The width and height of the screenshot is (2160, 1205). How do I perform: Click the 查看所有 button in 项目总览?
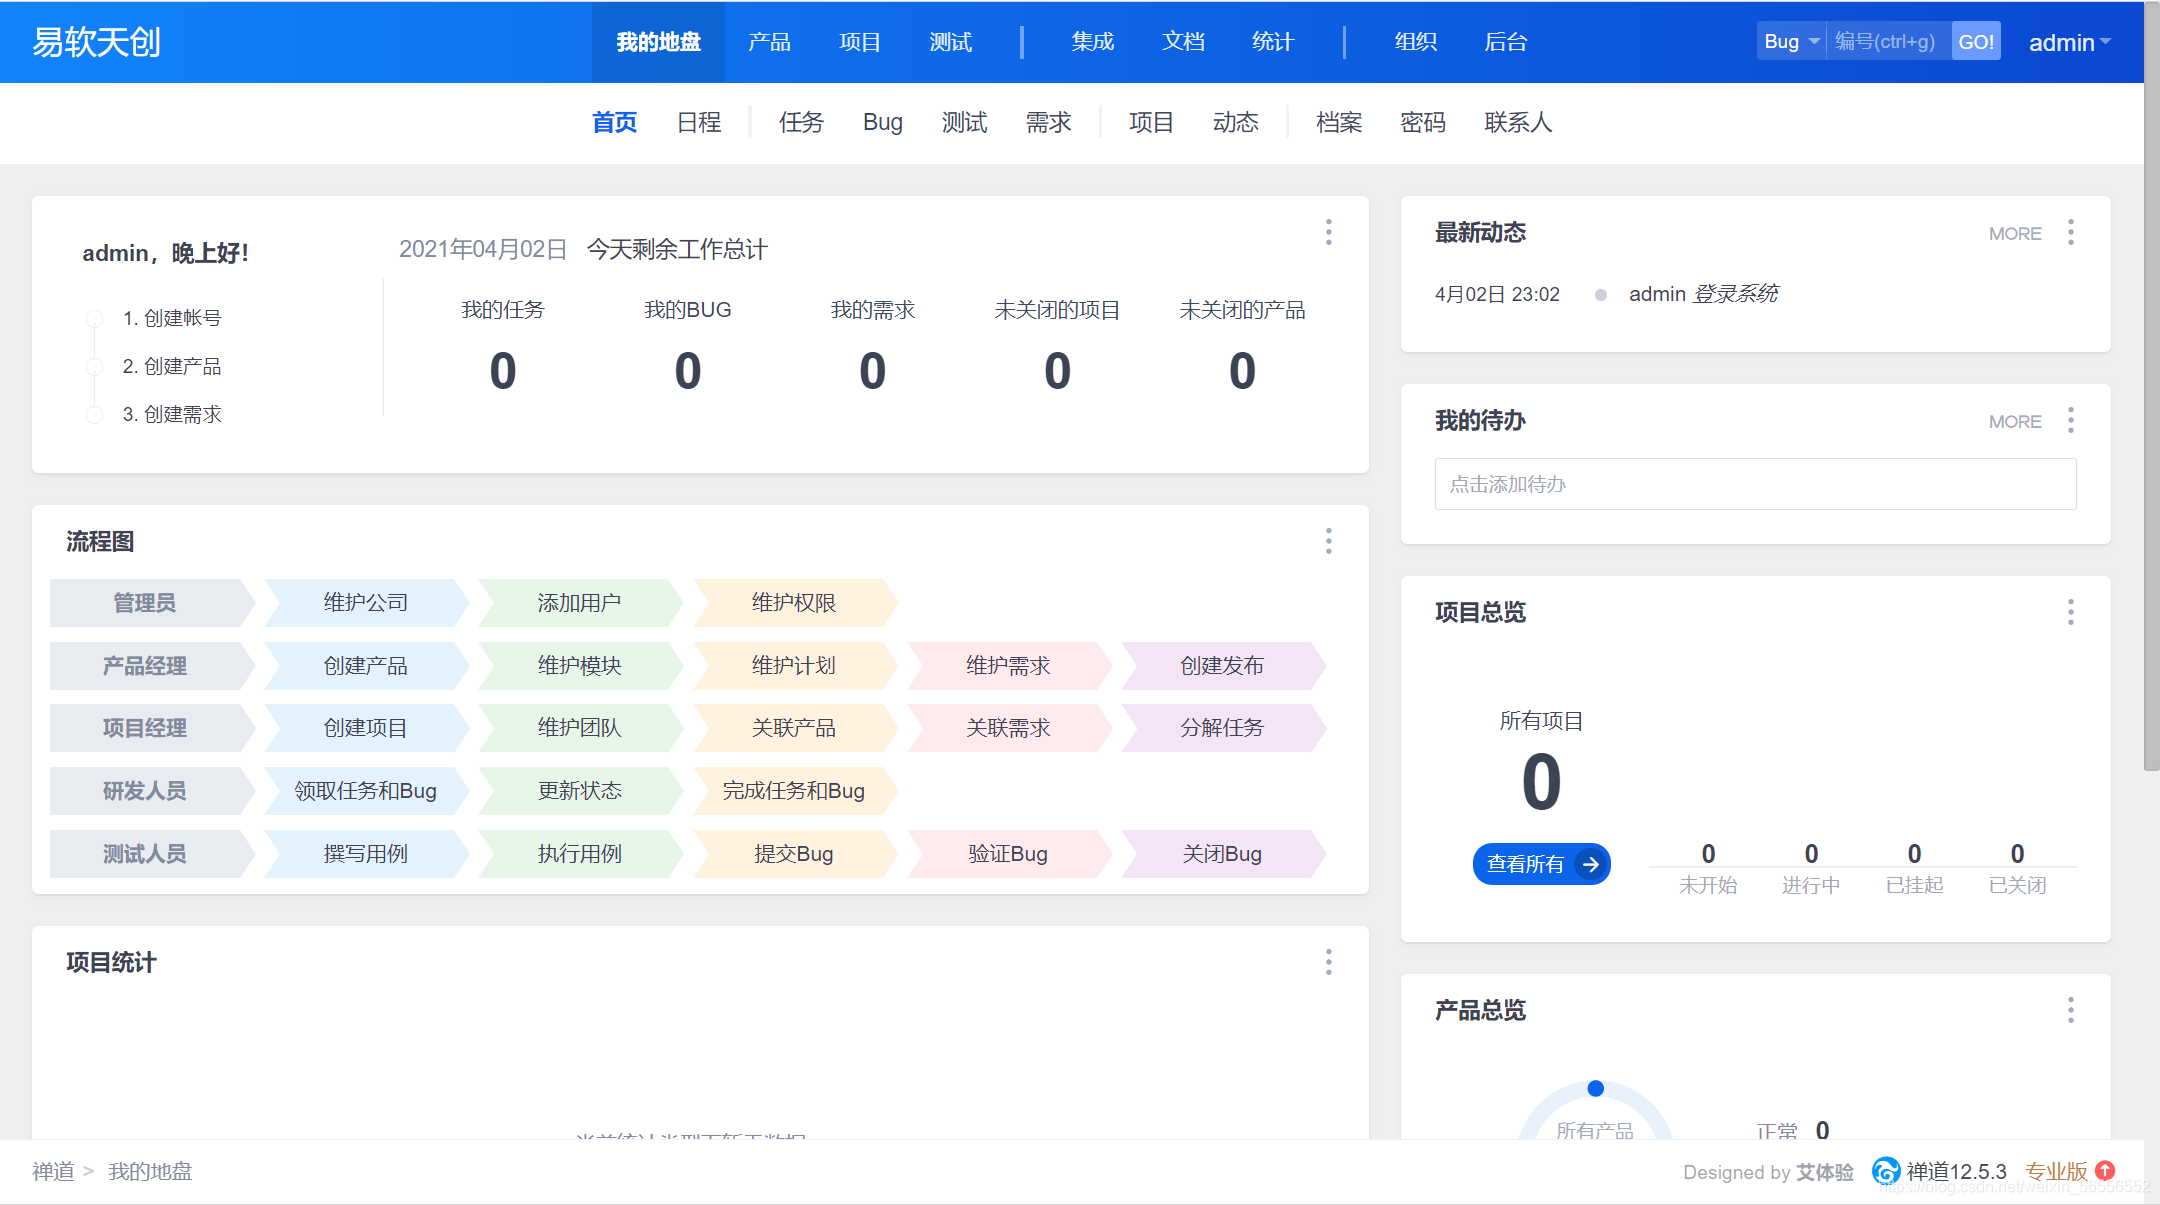[1541, 863]
